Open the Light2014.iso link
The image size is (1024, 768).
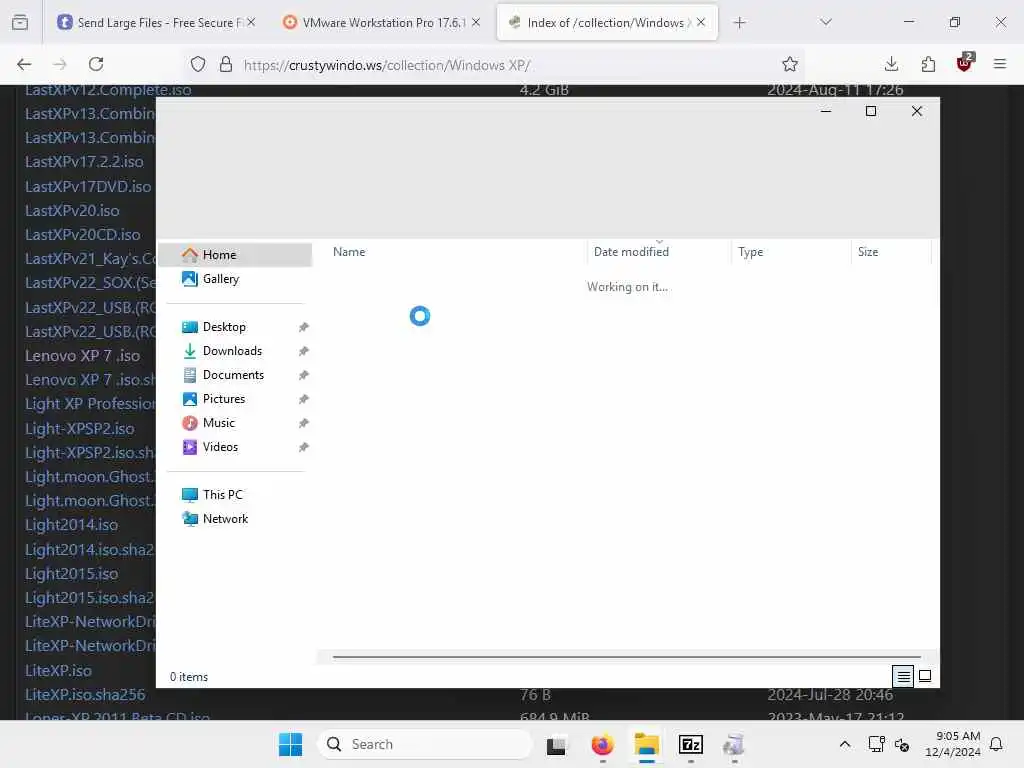(71, 525)
